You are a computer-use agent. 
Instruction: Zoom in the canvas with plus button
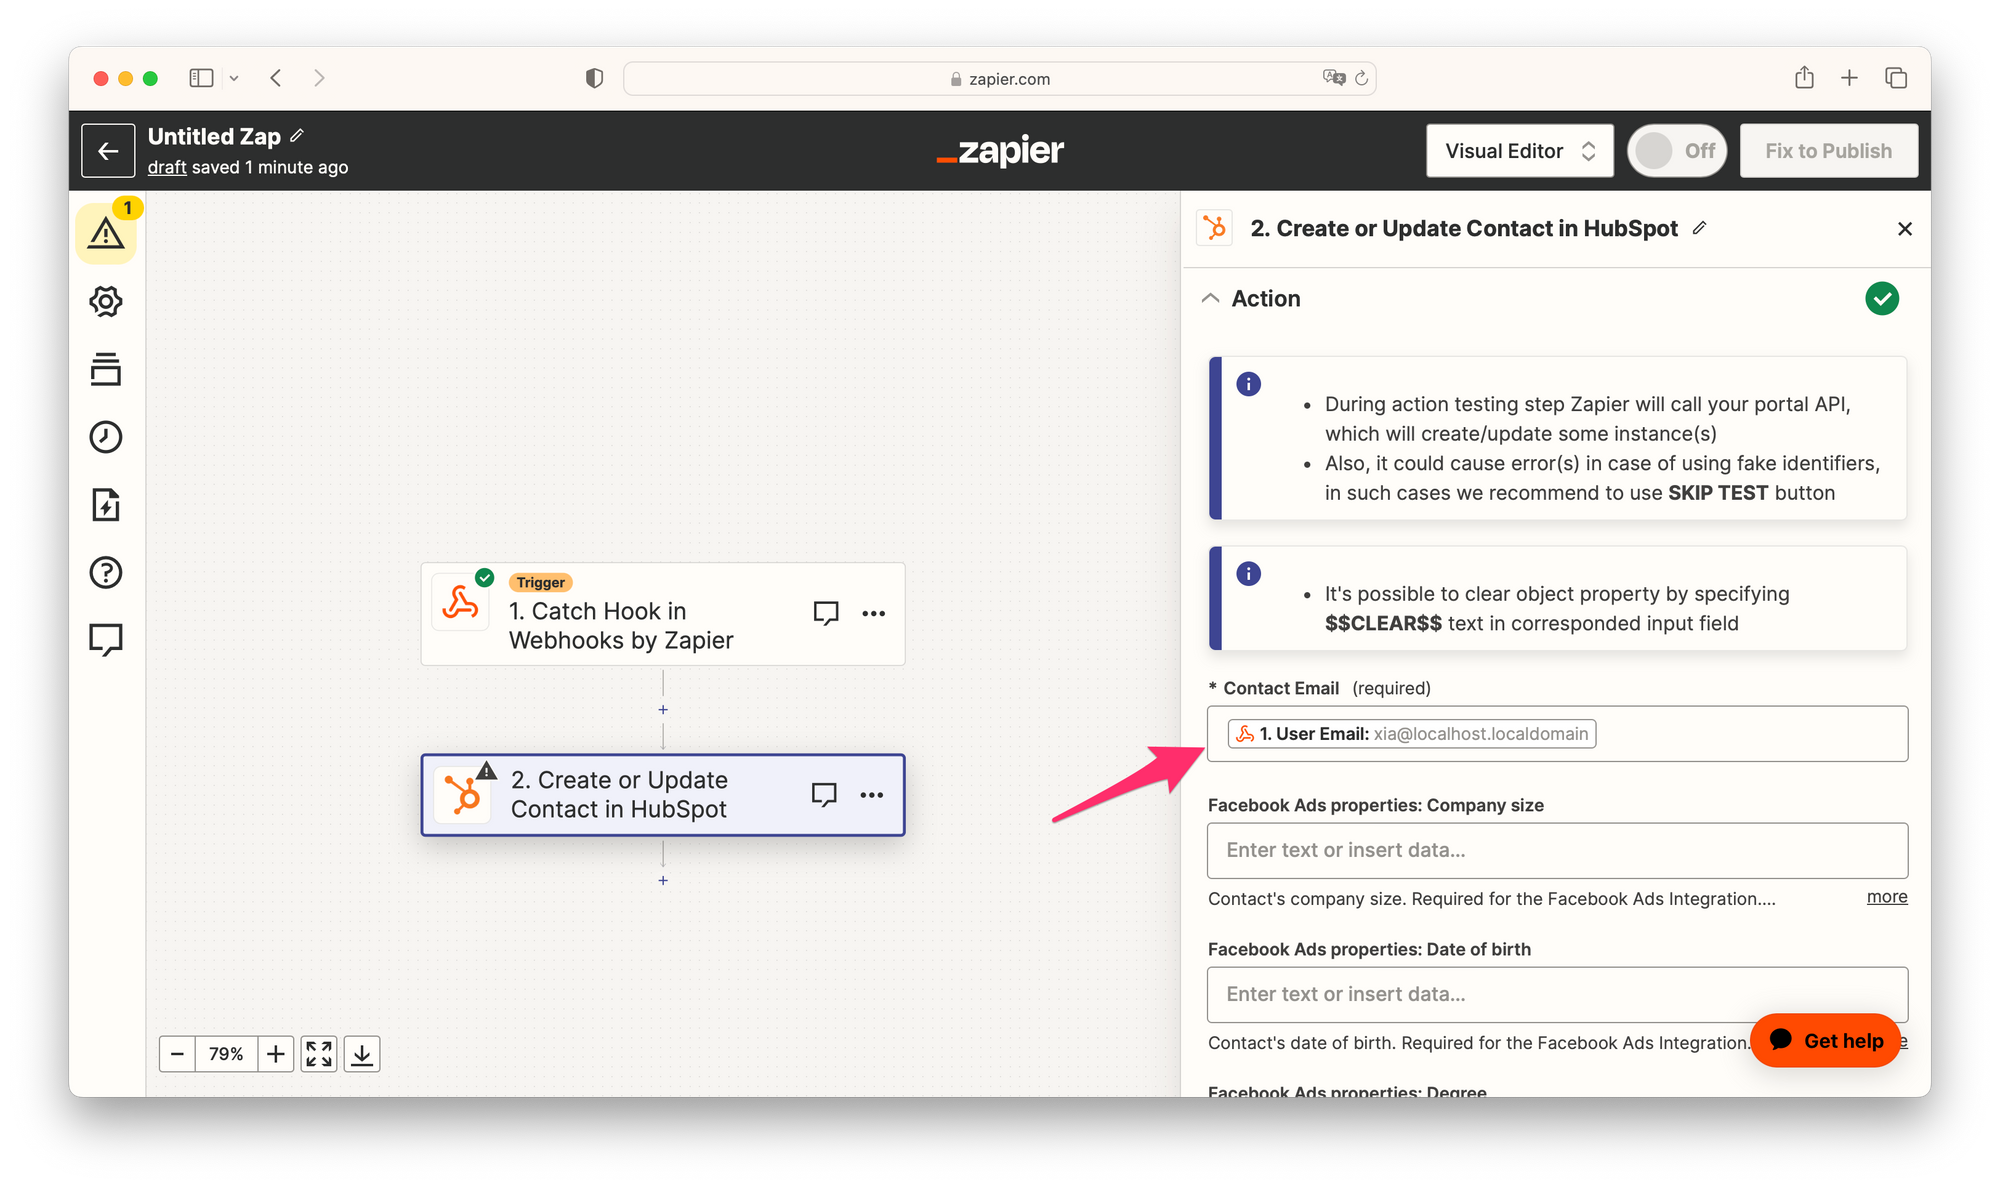[x=276, y=1054]
